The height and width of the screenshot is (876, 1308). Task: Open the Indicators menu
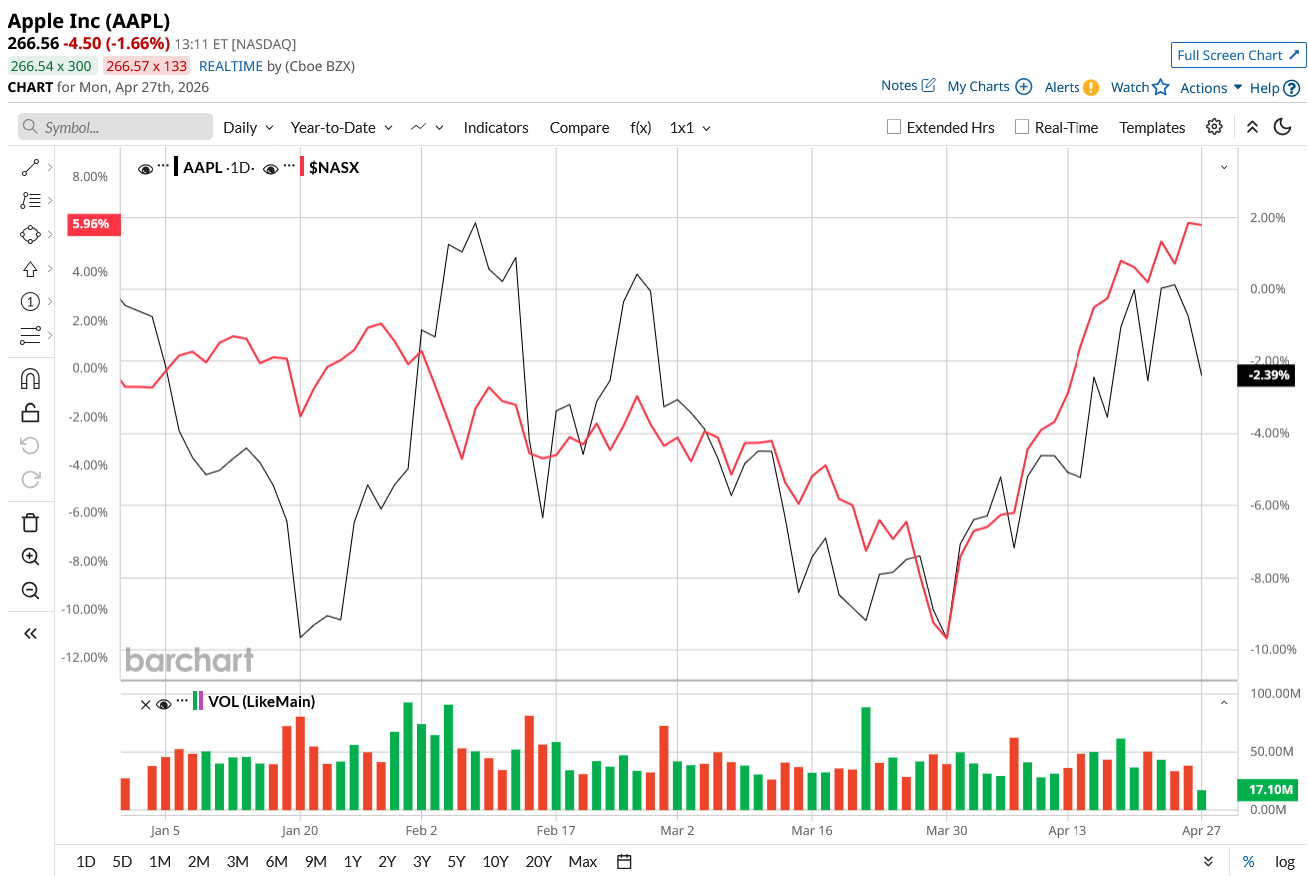tap(496, 127)
